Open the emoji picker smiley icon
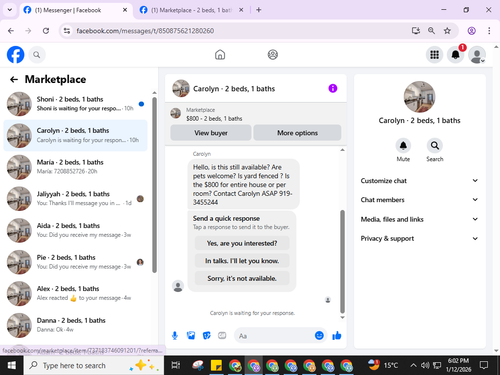This screenshot has height=375, width=500. 319,335
